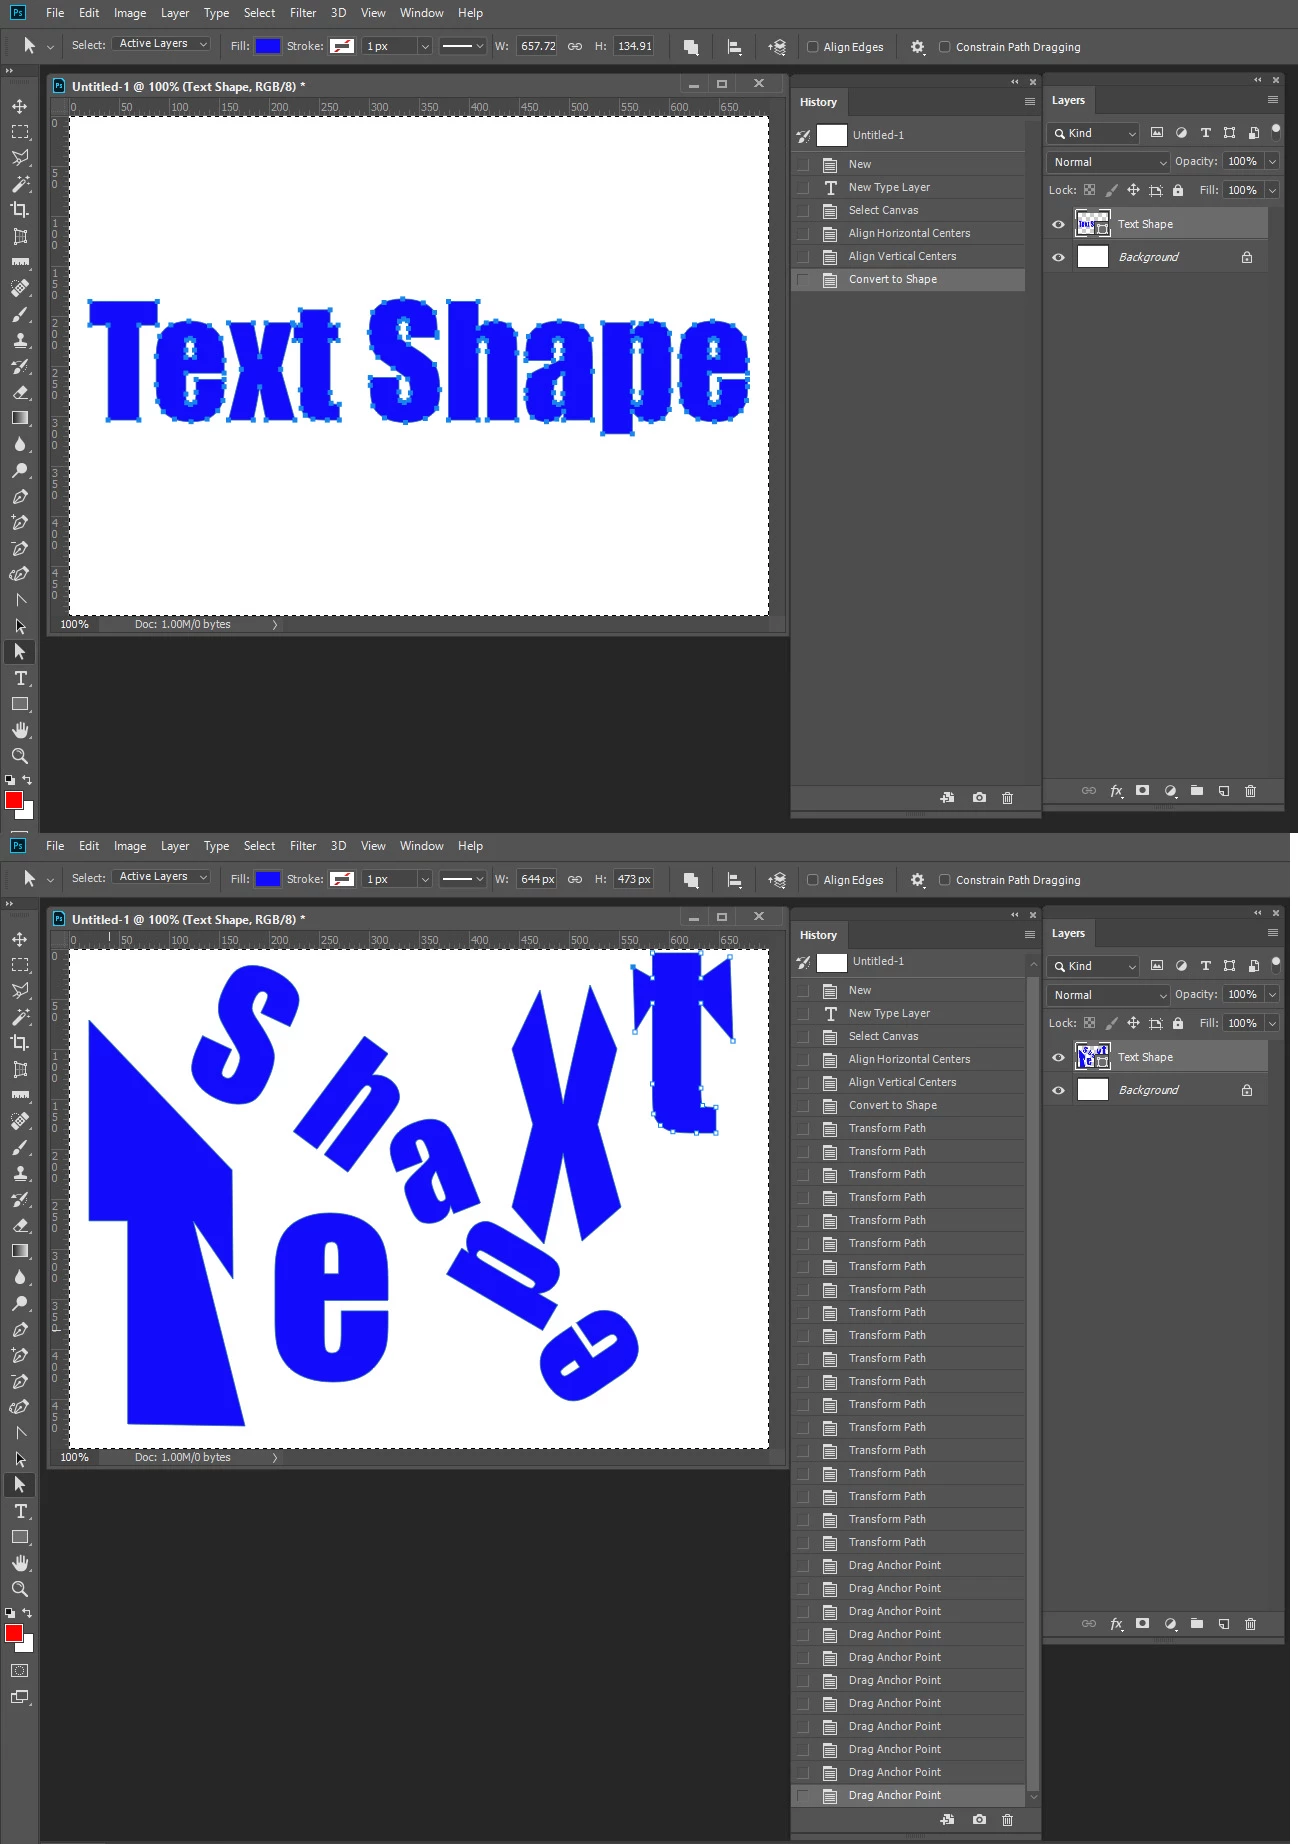Select the Hand tool in the top window
The image size is (1298, 1844).
(20, 730)
